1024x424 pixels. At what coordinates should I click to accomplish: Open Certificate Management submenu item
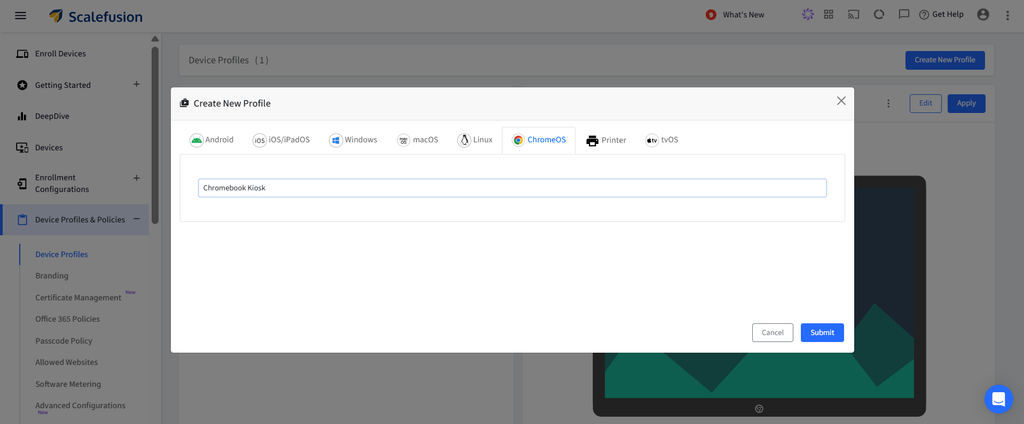pos(78,297)
